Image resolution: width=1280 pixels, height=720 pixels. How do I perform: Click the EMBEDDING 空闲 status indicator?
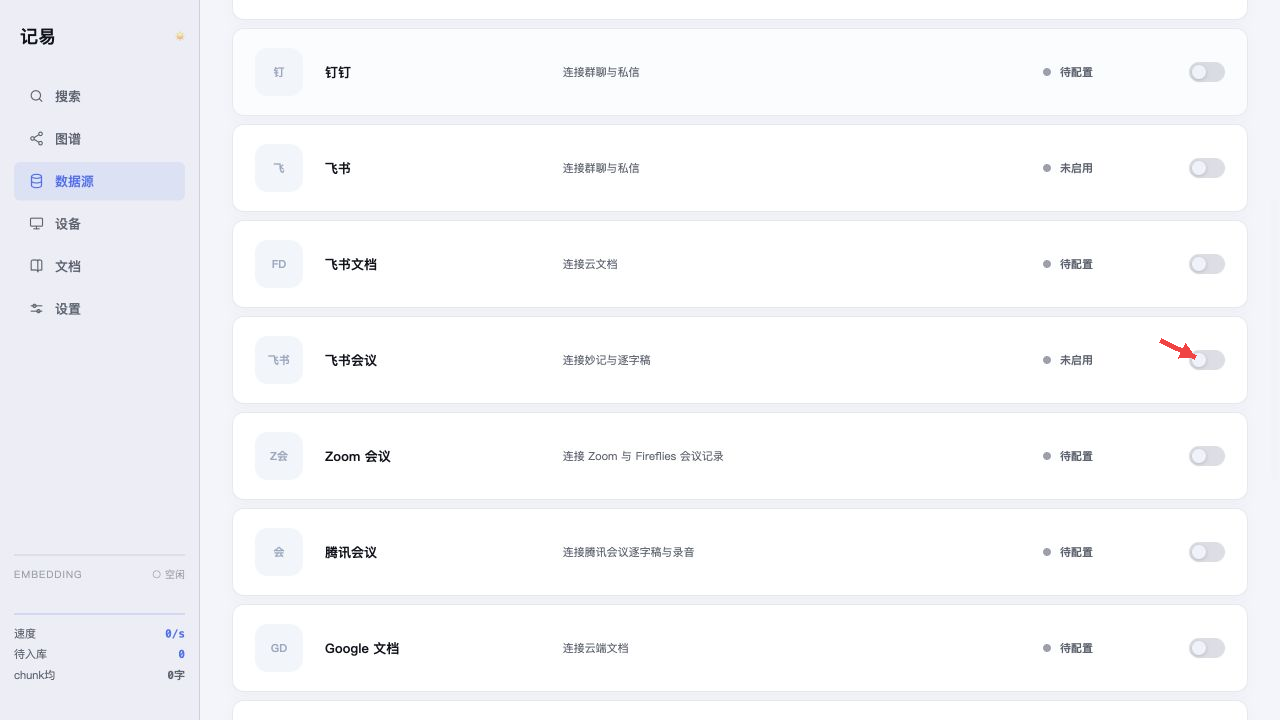point(168,575)
